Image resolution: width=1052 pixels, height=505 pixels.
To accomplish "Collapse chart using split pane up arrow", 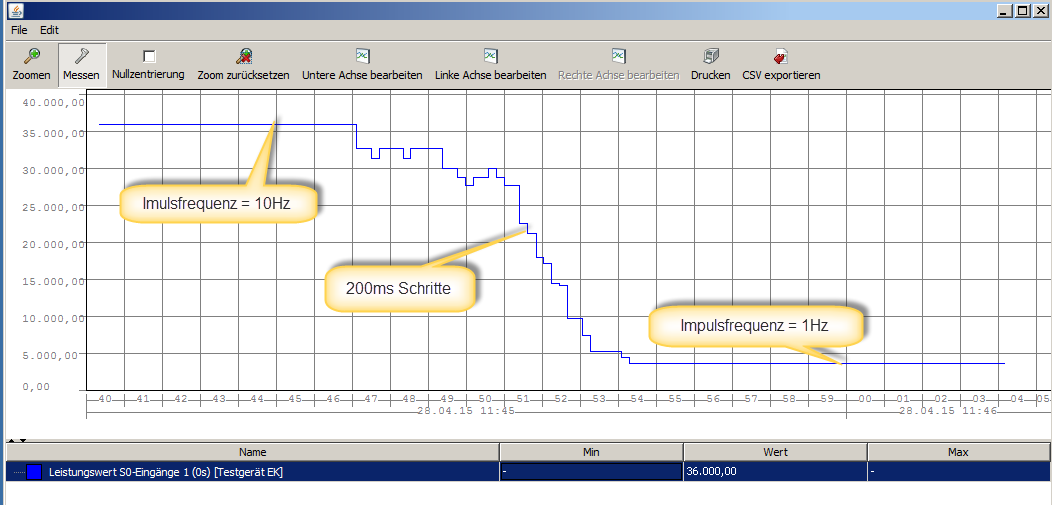I will click(11, 440).
